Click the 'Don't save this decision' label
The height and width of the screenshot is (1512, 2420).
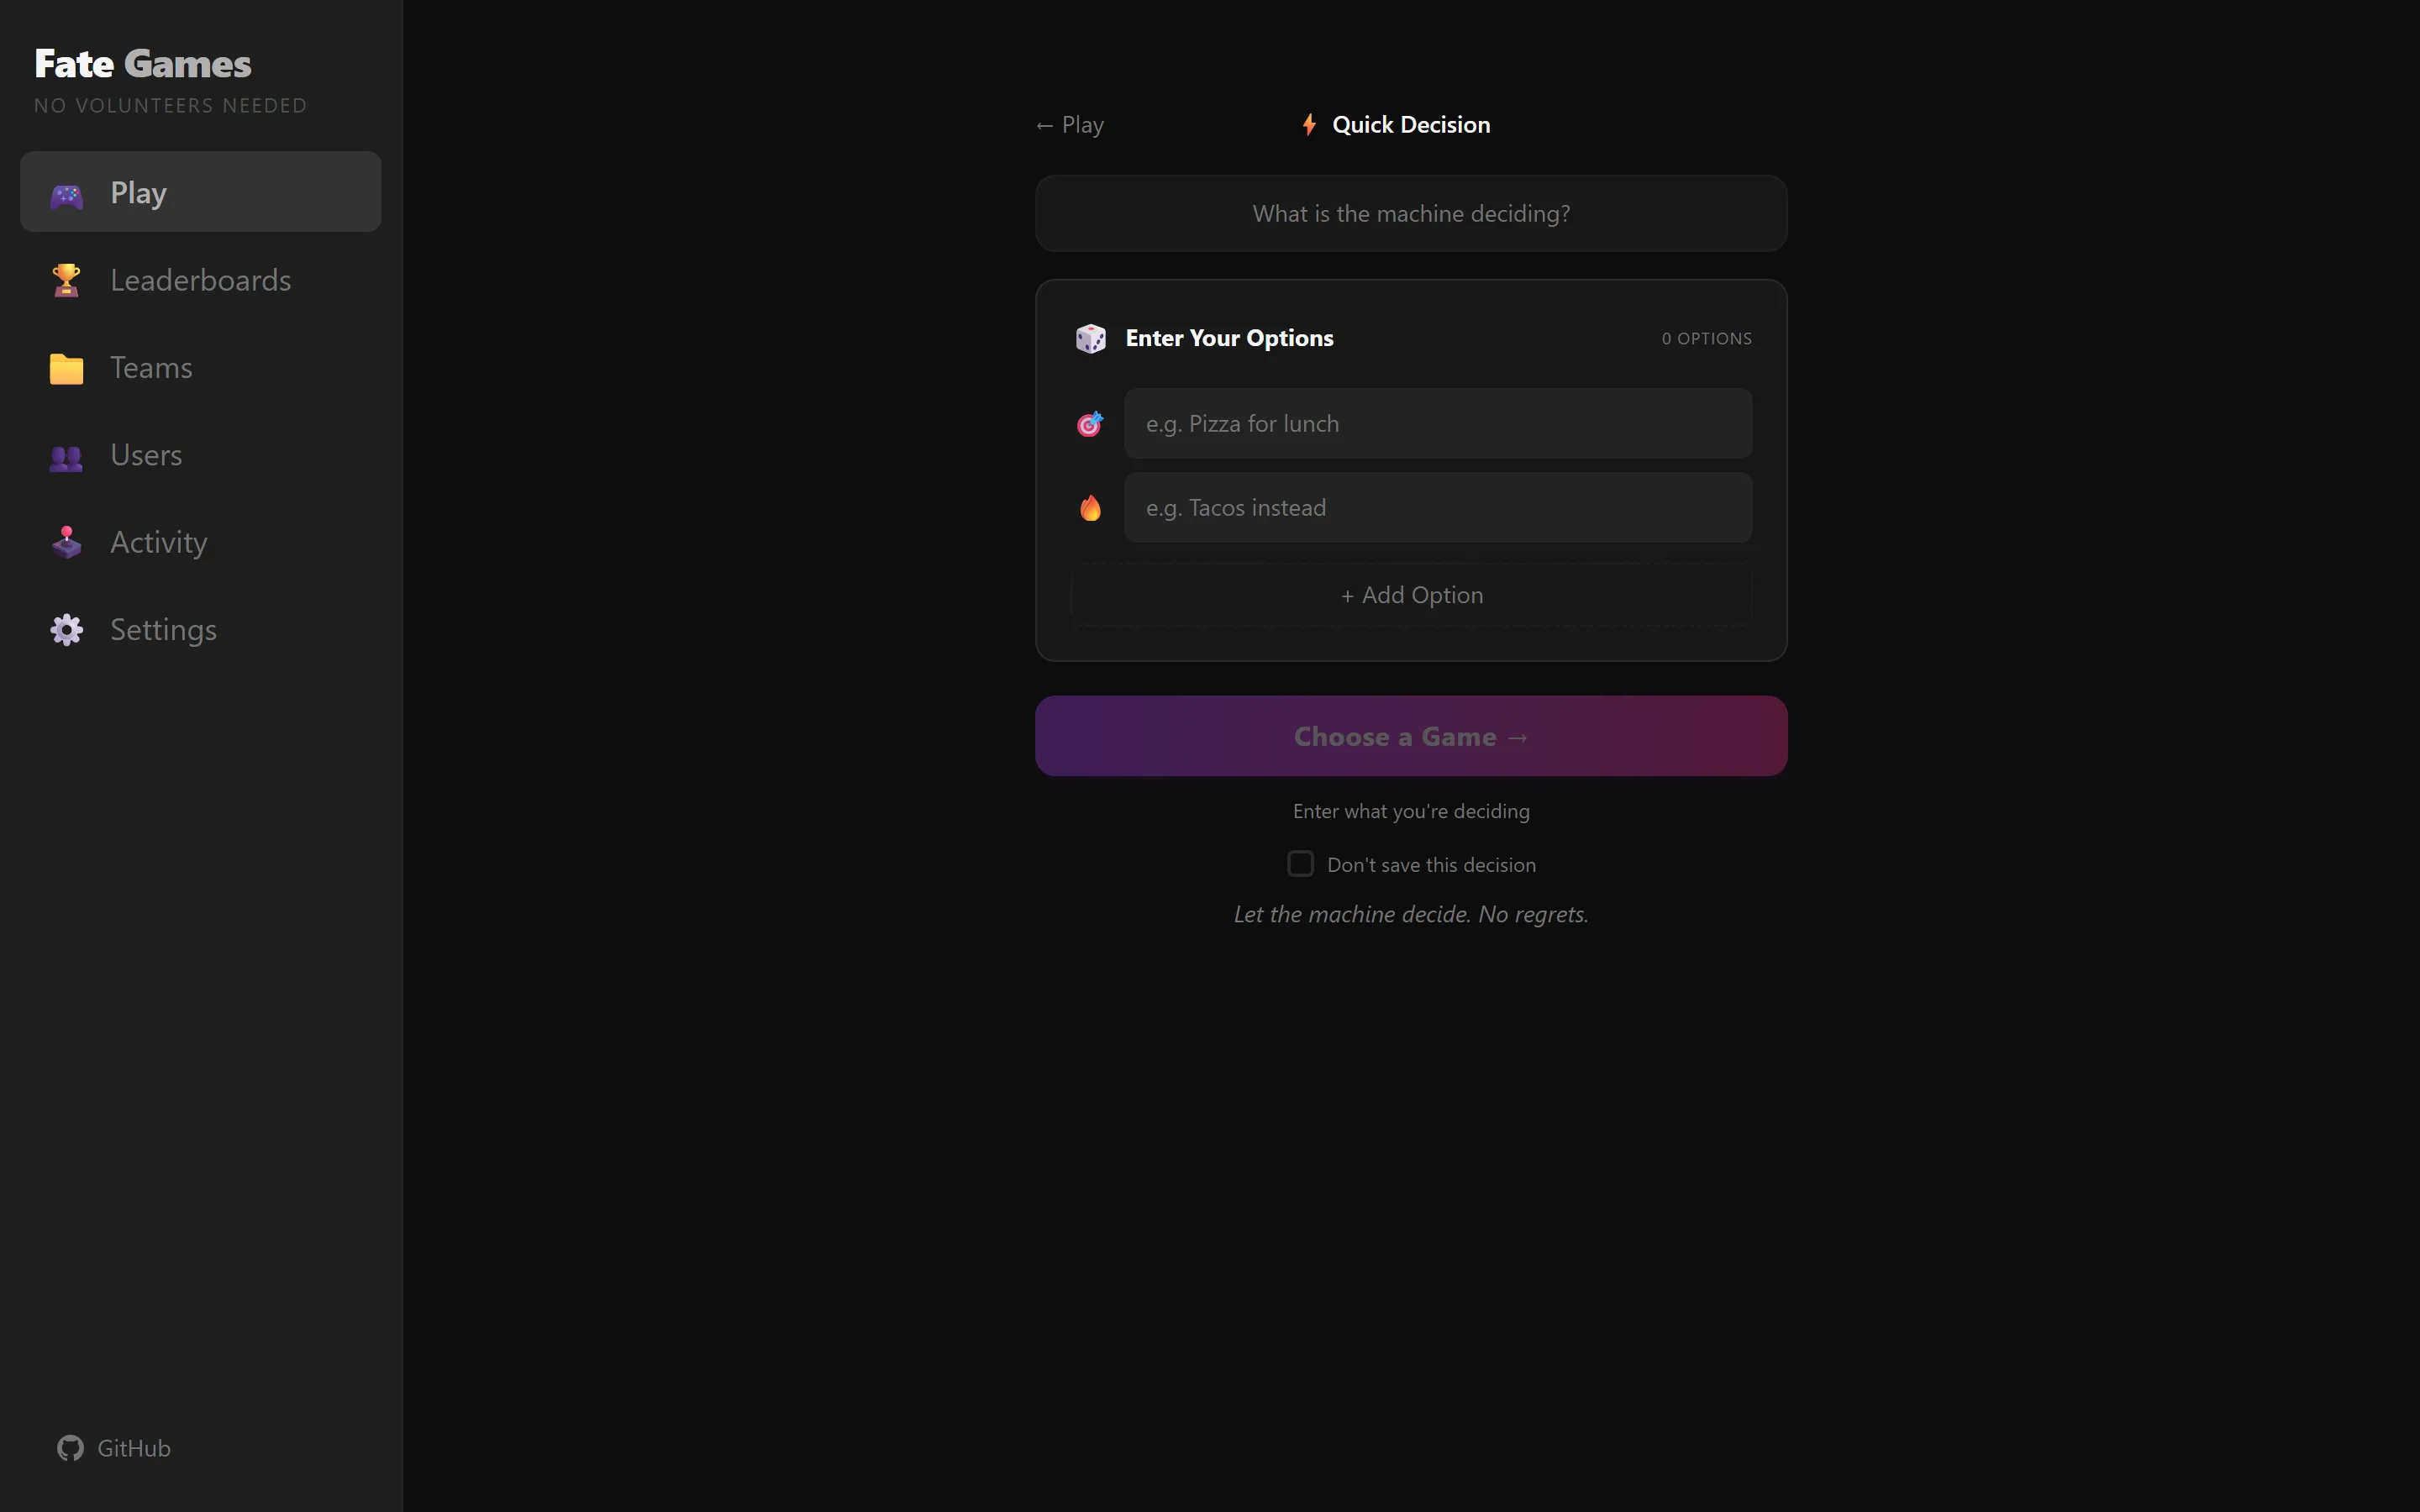click(1431, 865)
